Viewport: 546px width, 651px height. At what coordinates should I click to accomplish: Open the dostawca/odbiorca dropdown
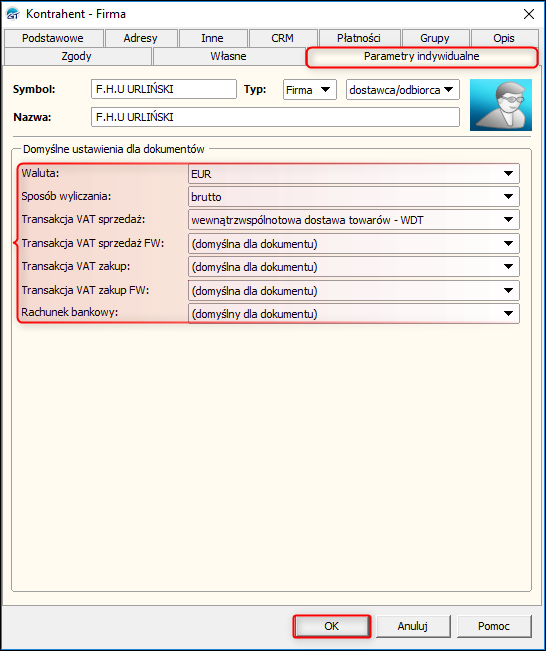tap(403, 90)
